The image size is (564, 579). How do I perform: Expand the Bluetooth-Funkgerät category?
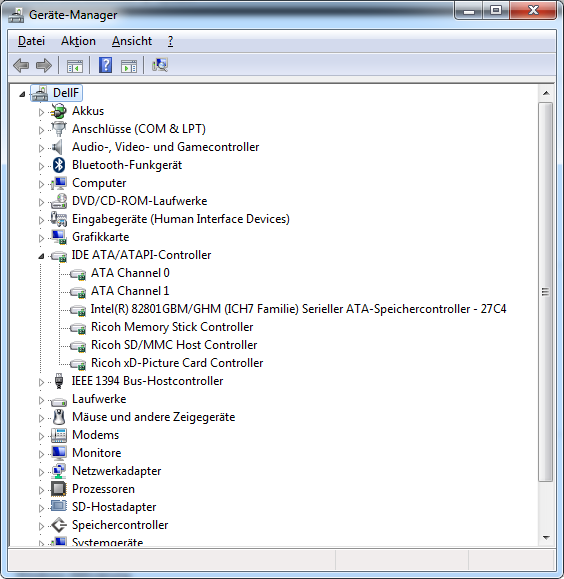[x=41, y=166]
